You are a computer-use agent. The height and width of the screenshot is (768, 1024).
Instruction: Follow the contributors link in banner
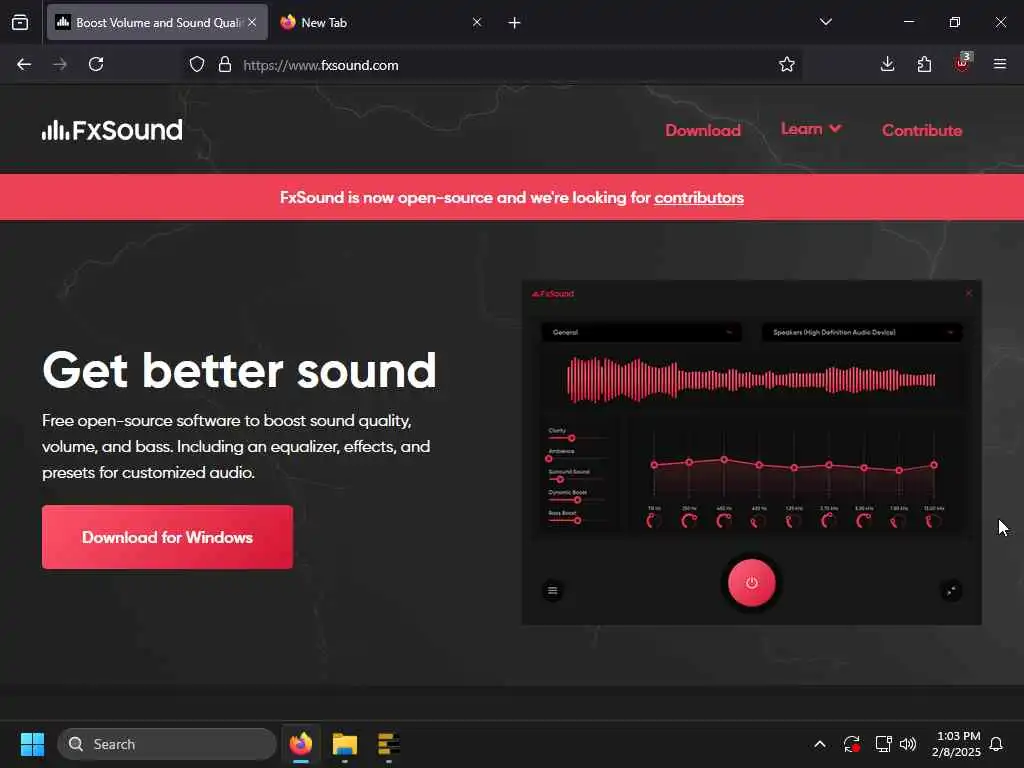pyautogui.click(x=699, y=198)
